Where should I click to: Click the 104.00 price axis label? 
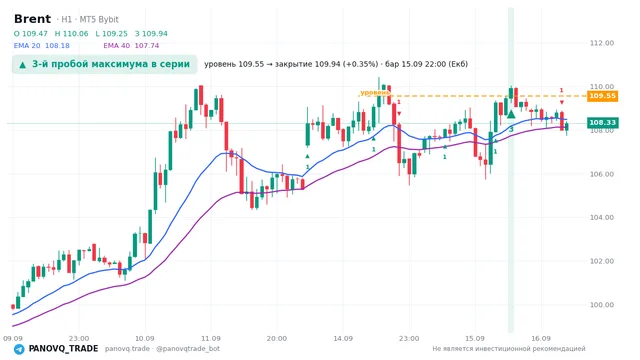[602, 218]
